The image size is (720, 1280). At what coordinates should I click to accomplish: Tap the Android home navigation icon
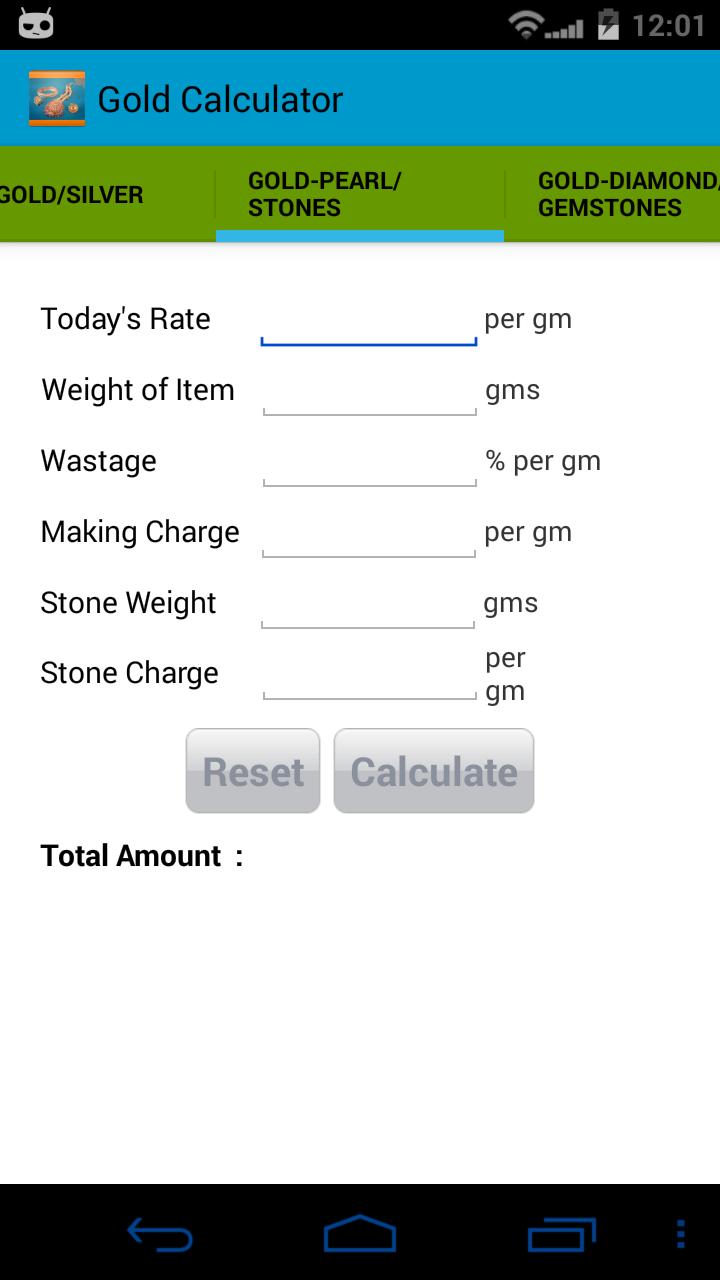tap(360, 1234)
